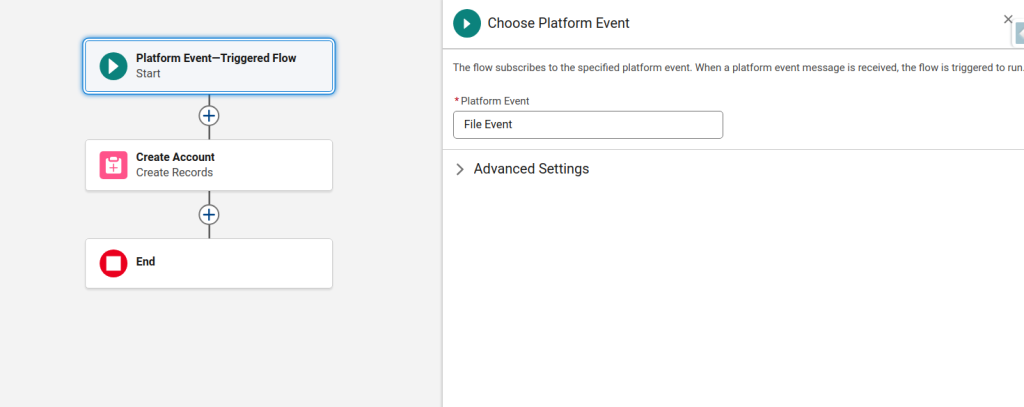Click the Create Records subtitle text
This screenshot has width=1024, height=407.
tap(174, 173)
